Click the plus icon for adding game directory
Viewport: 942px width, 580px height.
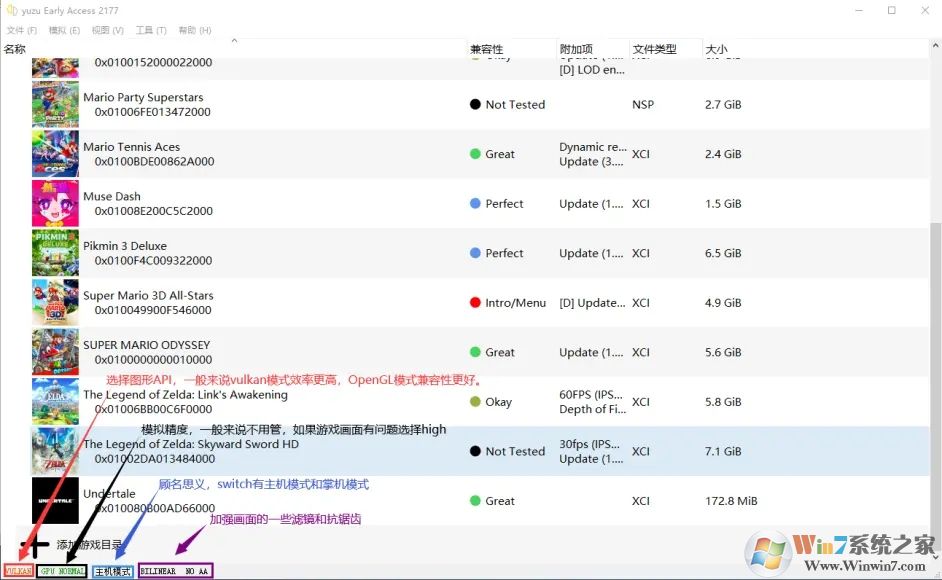click(37, 546)
